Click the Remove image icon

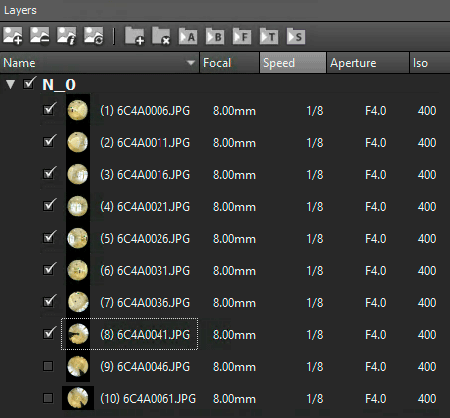[39, 36]
